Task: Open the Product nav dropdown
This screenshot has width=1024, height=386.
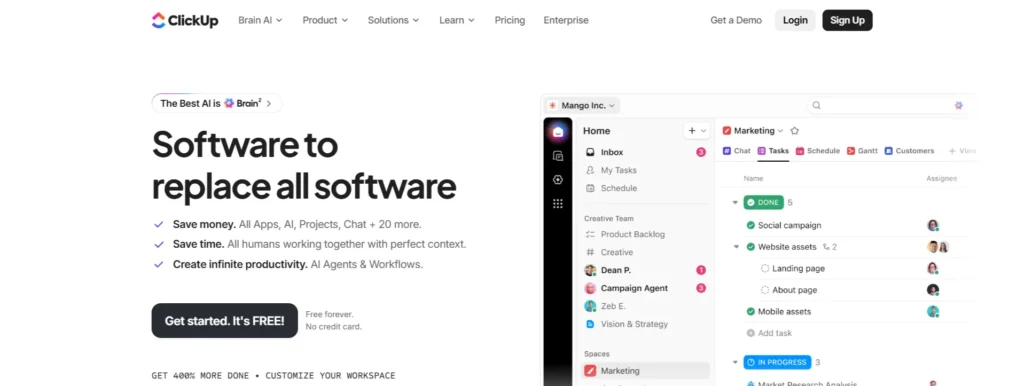Action: point(325,20)
